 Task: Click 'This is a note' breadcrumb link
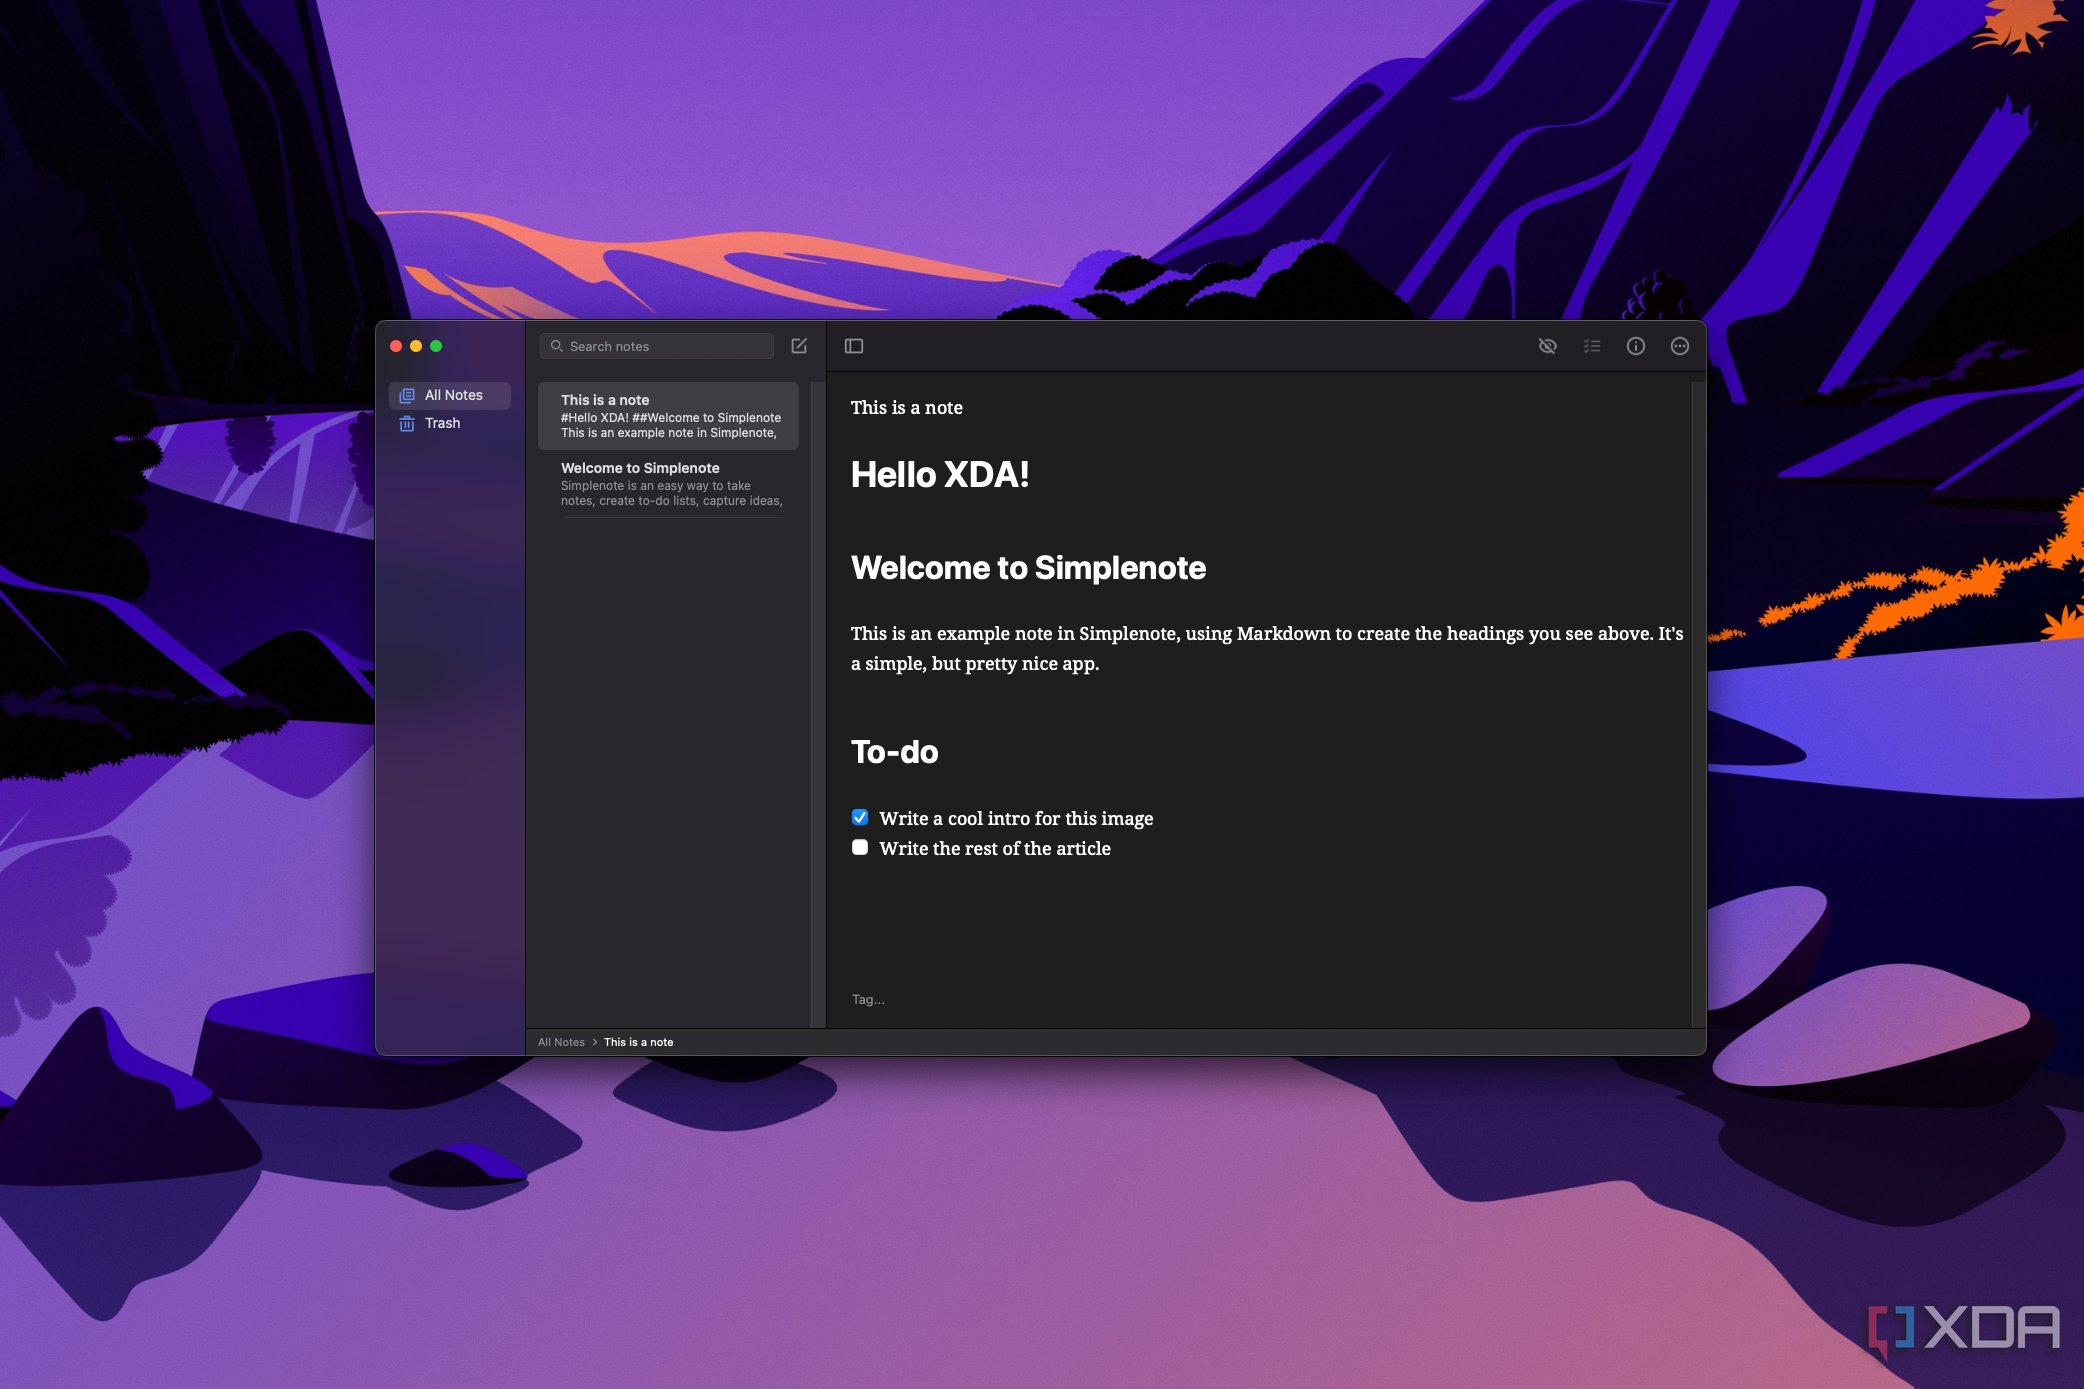coord(640,1040)
